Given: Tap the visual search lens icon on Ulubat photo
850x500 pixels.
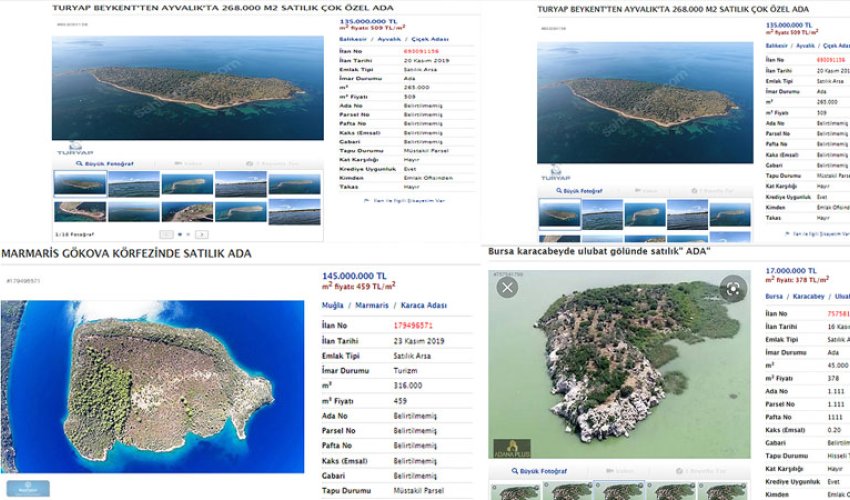Looking at the screenshot, I should pos(733,289).
